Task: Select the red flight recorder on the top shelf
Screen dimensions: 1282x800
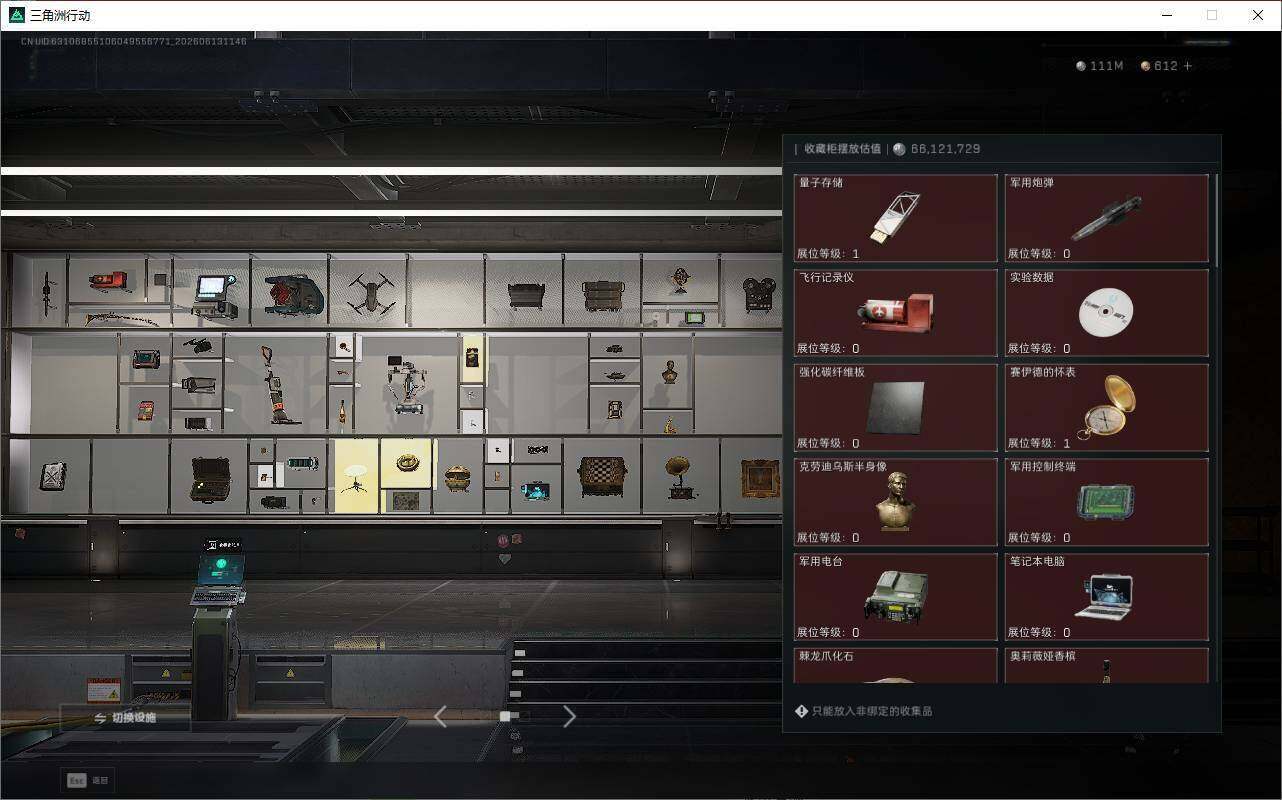Action: 109,281
